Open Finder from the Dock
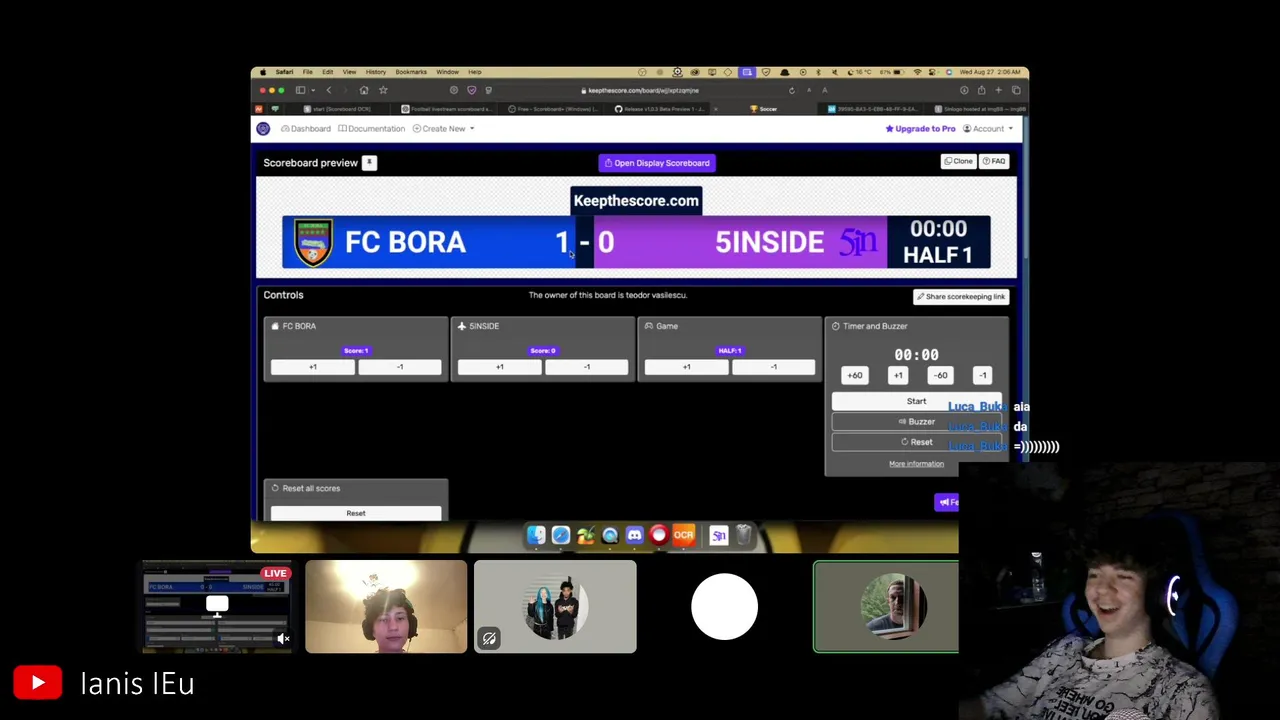This screenshot has height=720, width=1280. pyautogui.click(x=536, y=535)
